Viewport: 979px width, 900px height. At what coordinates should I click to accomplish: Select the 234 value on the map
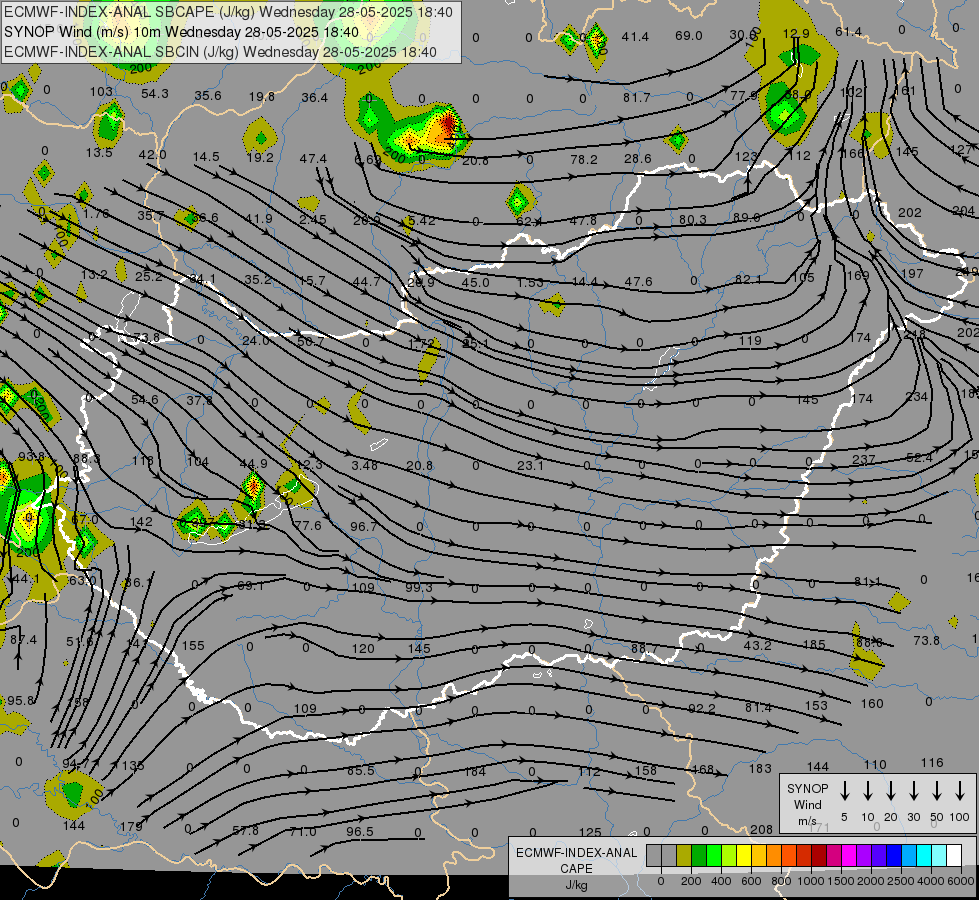[x=917, y=397]
